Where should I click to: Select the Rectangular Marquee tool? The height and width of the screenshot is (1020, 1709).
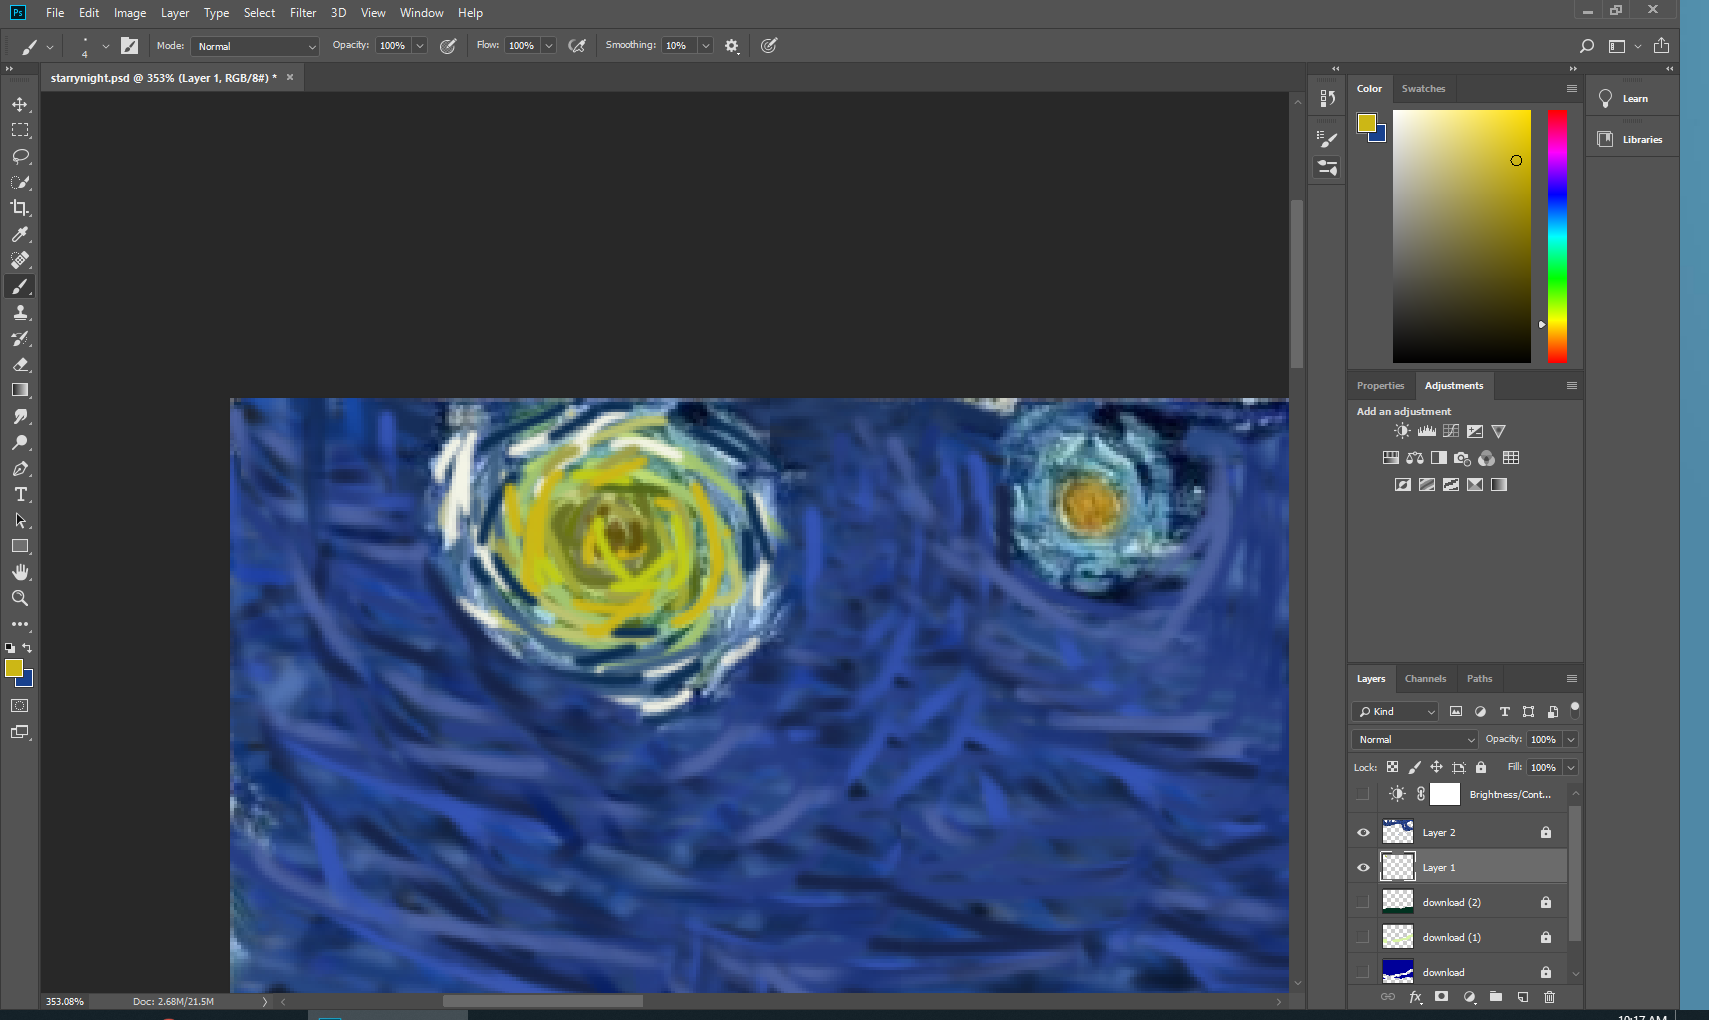click(x=20, y=130)
